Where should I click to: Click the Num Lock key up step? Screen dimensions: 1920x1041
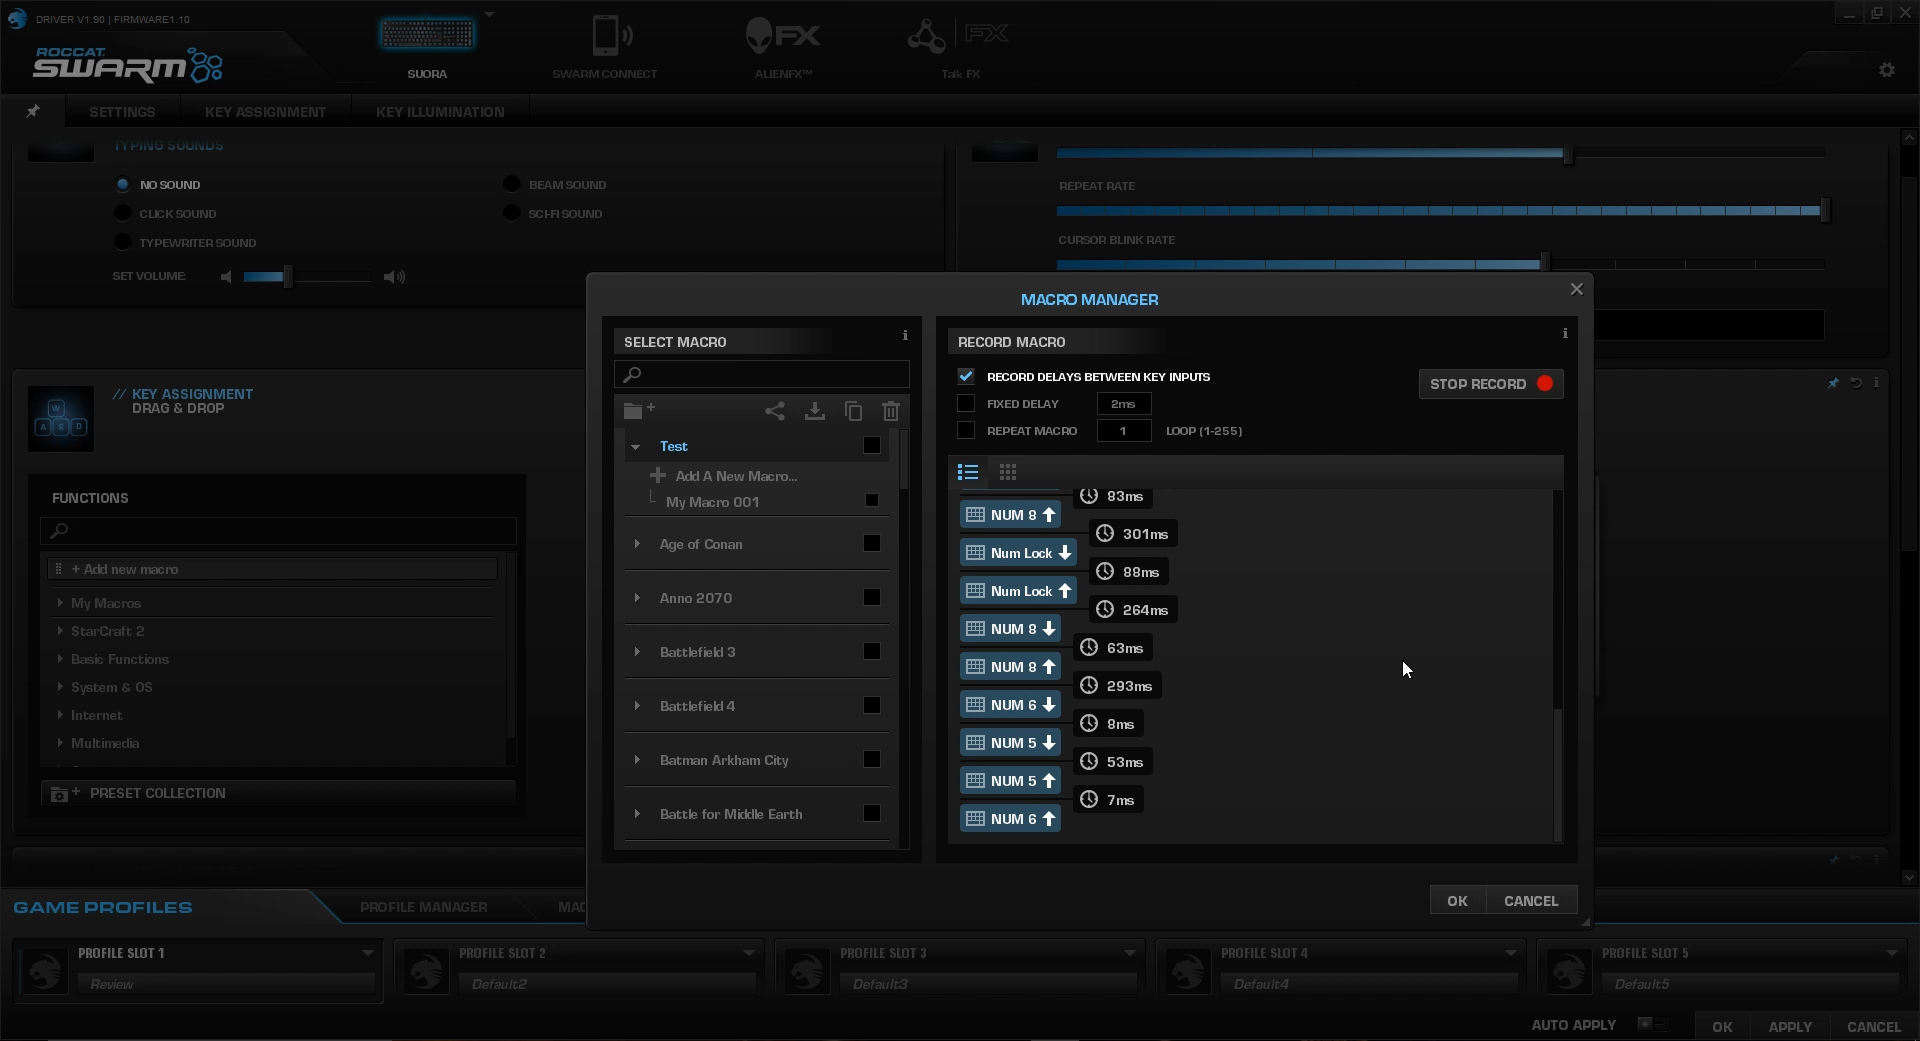click(1018, 591)
